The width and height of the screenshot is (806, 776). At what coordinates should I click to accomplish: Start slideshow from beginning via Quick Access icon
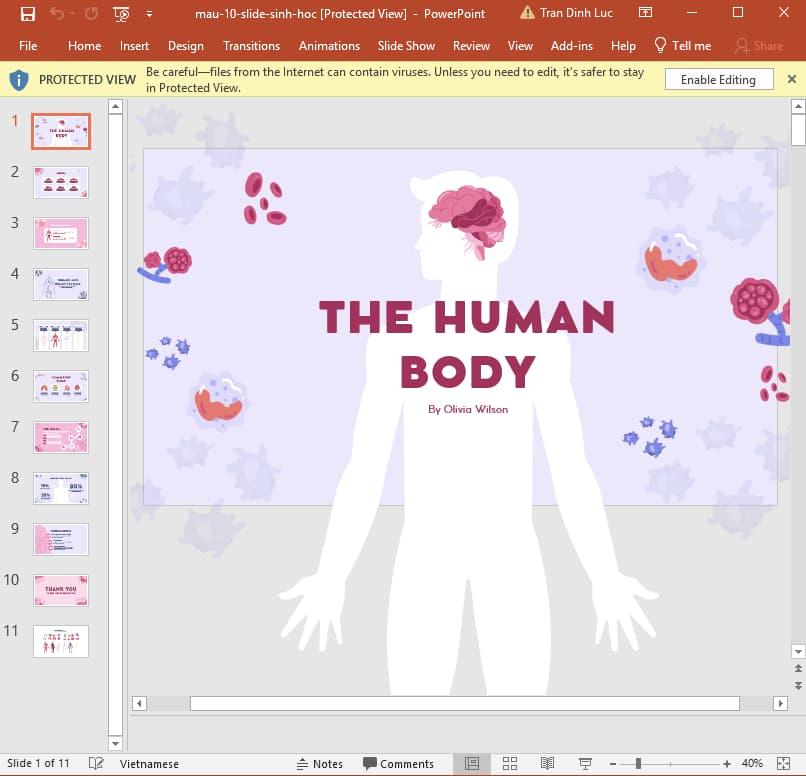(119, 14)
